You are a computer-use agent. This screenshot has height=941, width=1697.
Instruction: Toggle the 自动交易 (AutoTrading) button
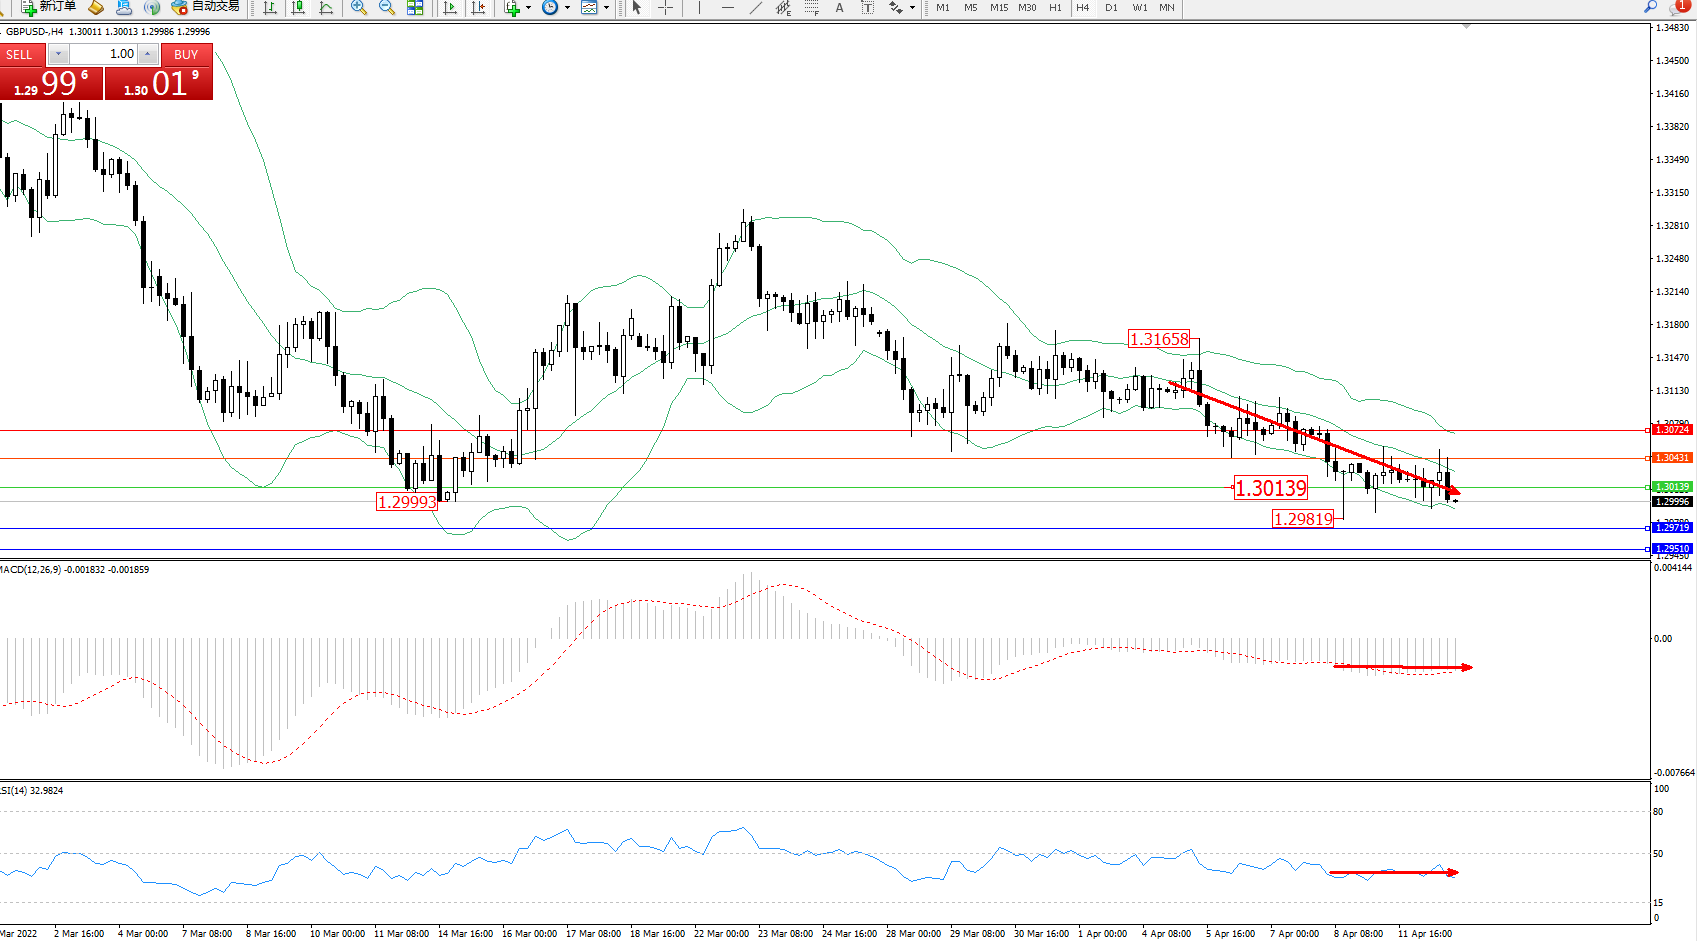206,7
